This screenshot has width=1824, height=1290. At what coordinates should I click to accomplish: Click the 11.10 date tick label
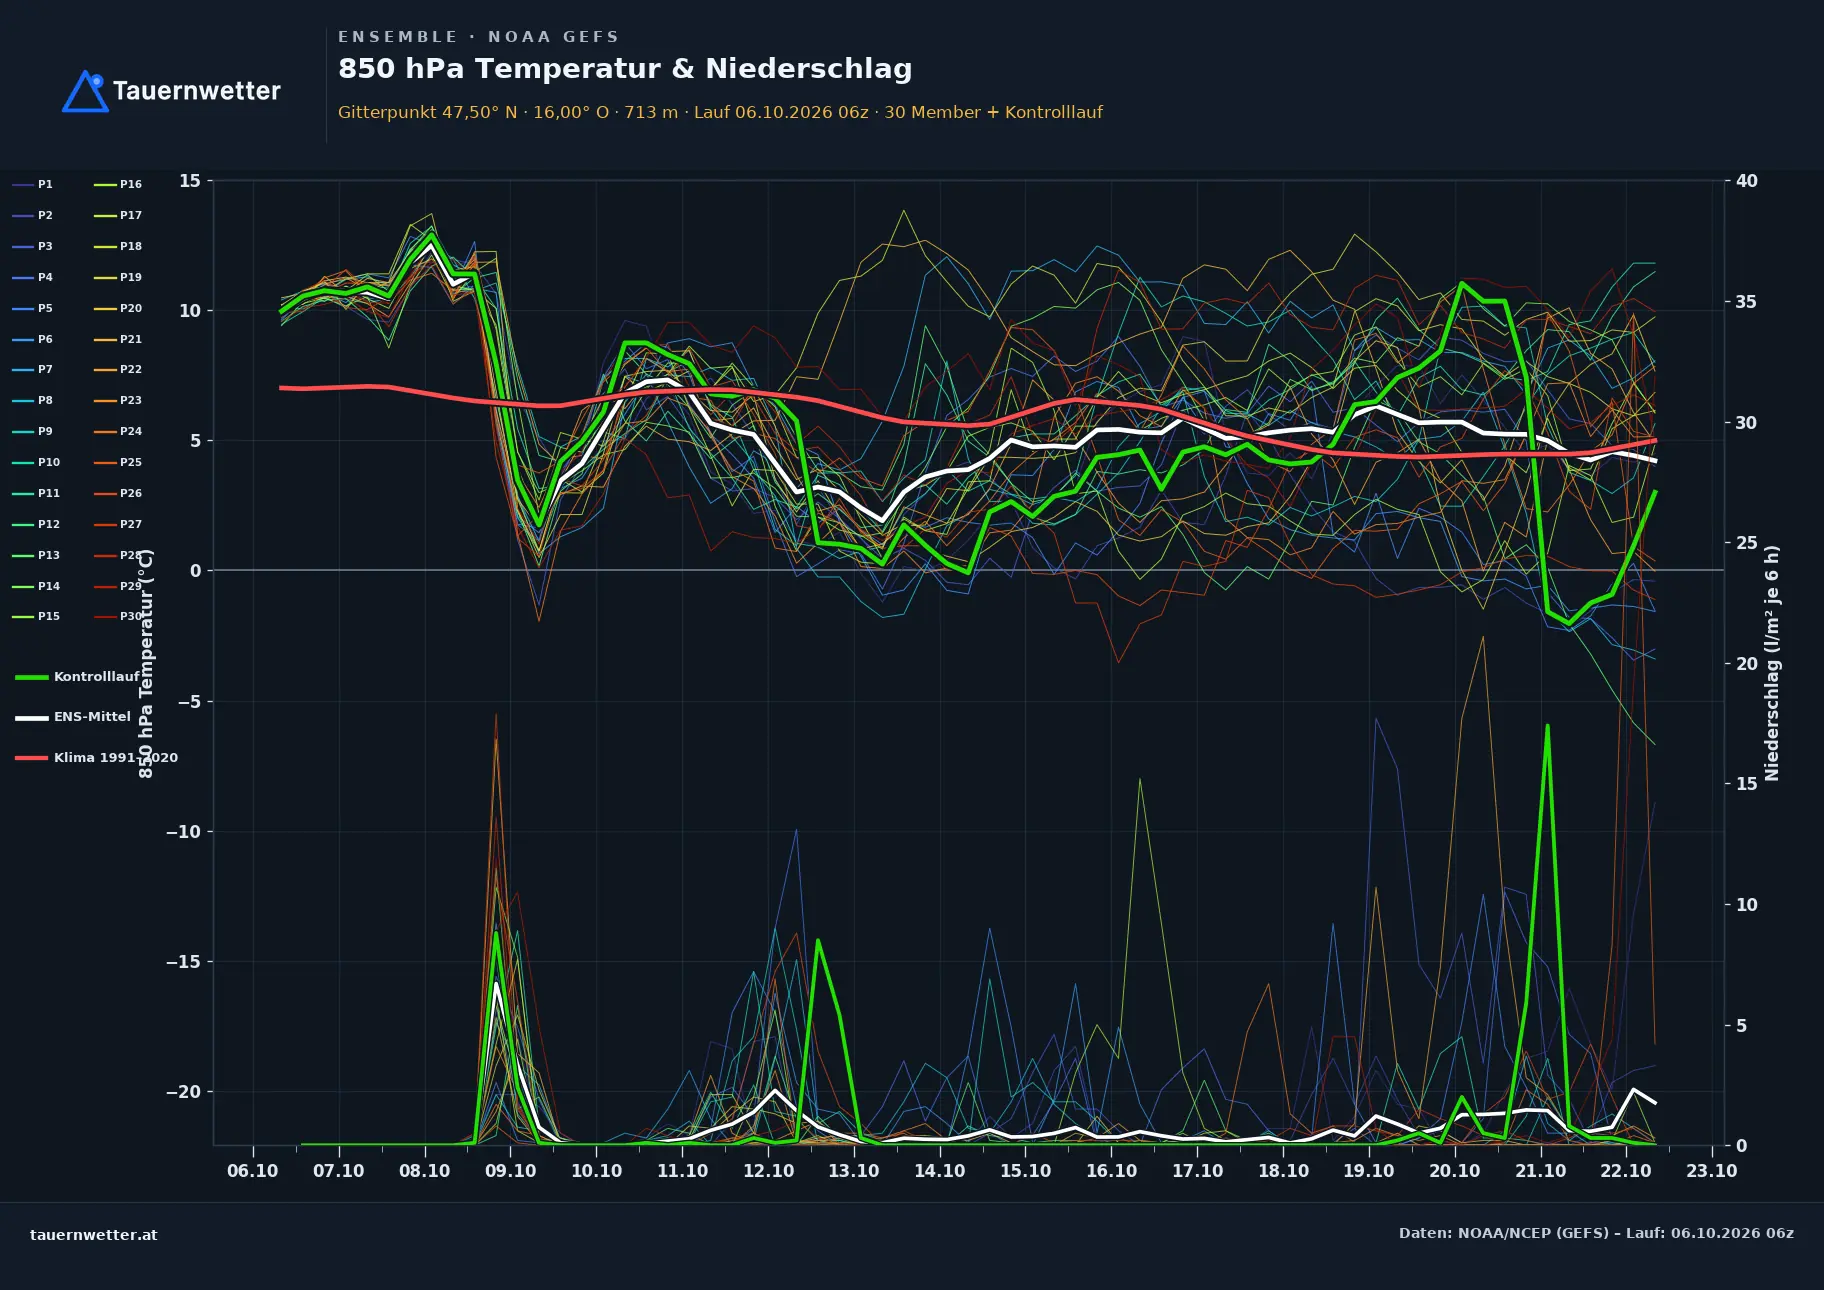tap(682, 1171)
